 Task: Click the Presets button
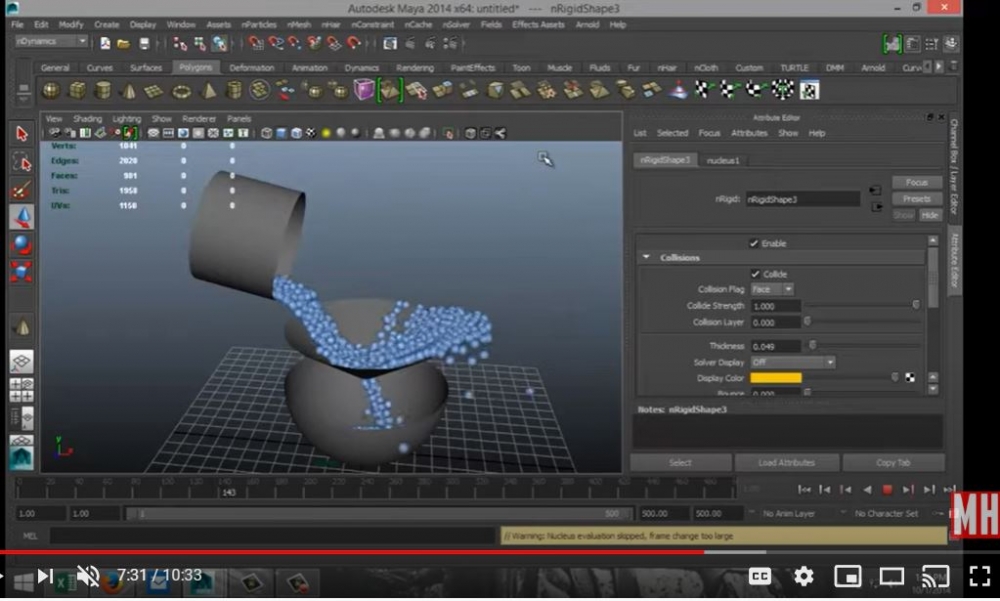pyautogui.click(x=916, y=199)
